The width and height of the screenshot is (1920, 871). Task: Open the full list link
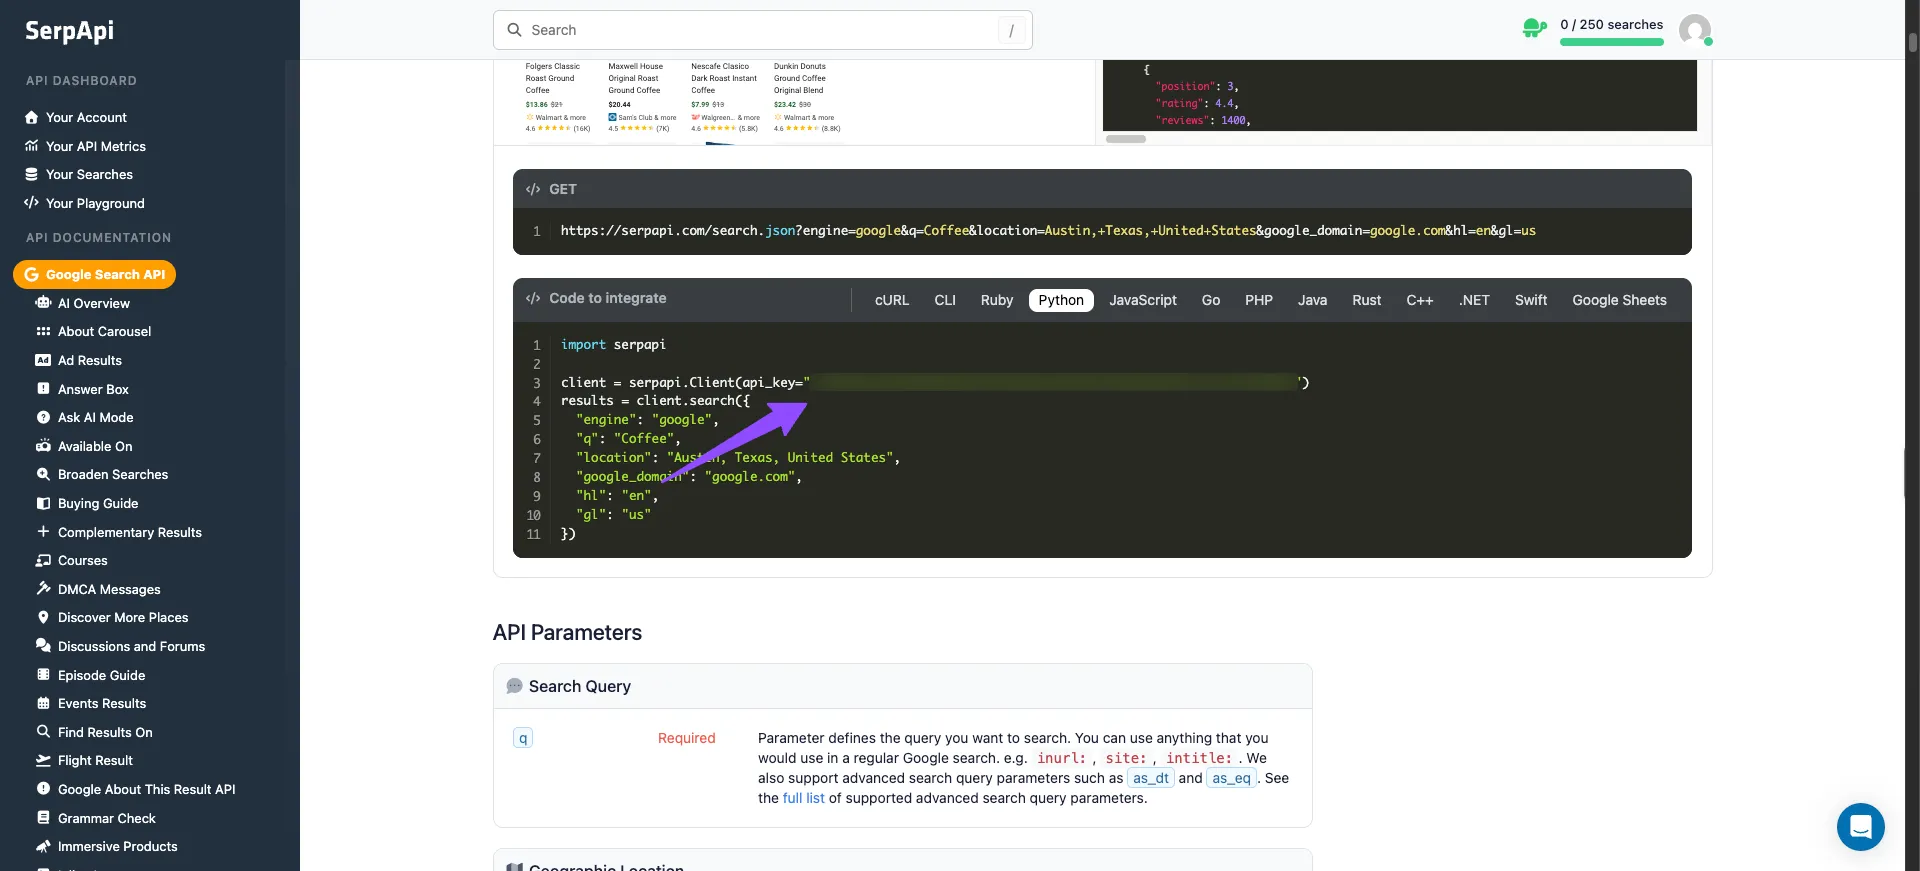(x=803, y=798)
